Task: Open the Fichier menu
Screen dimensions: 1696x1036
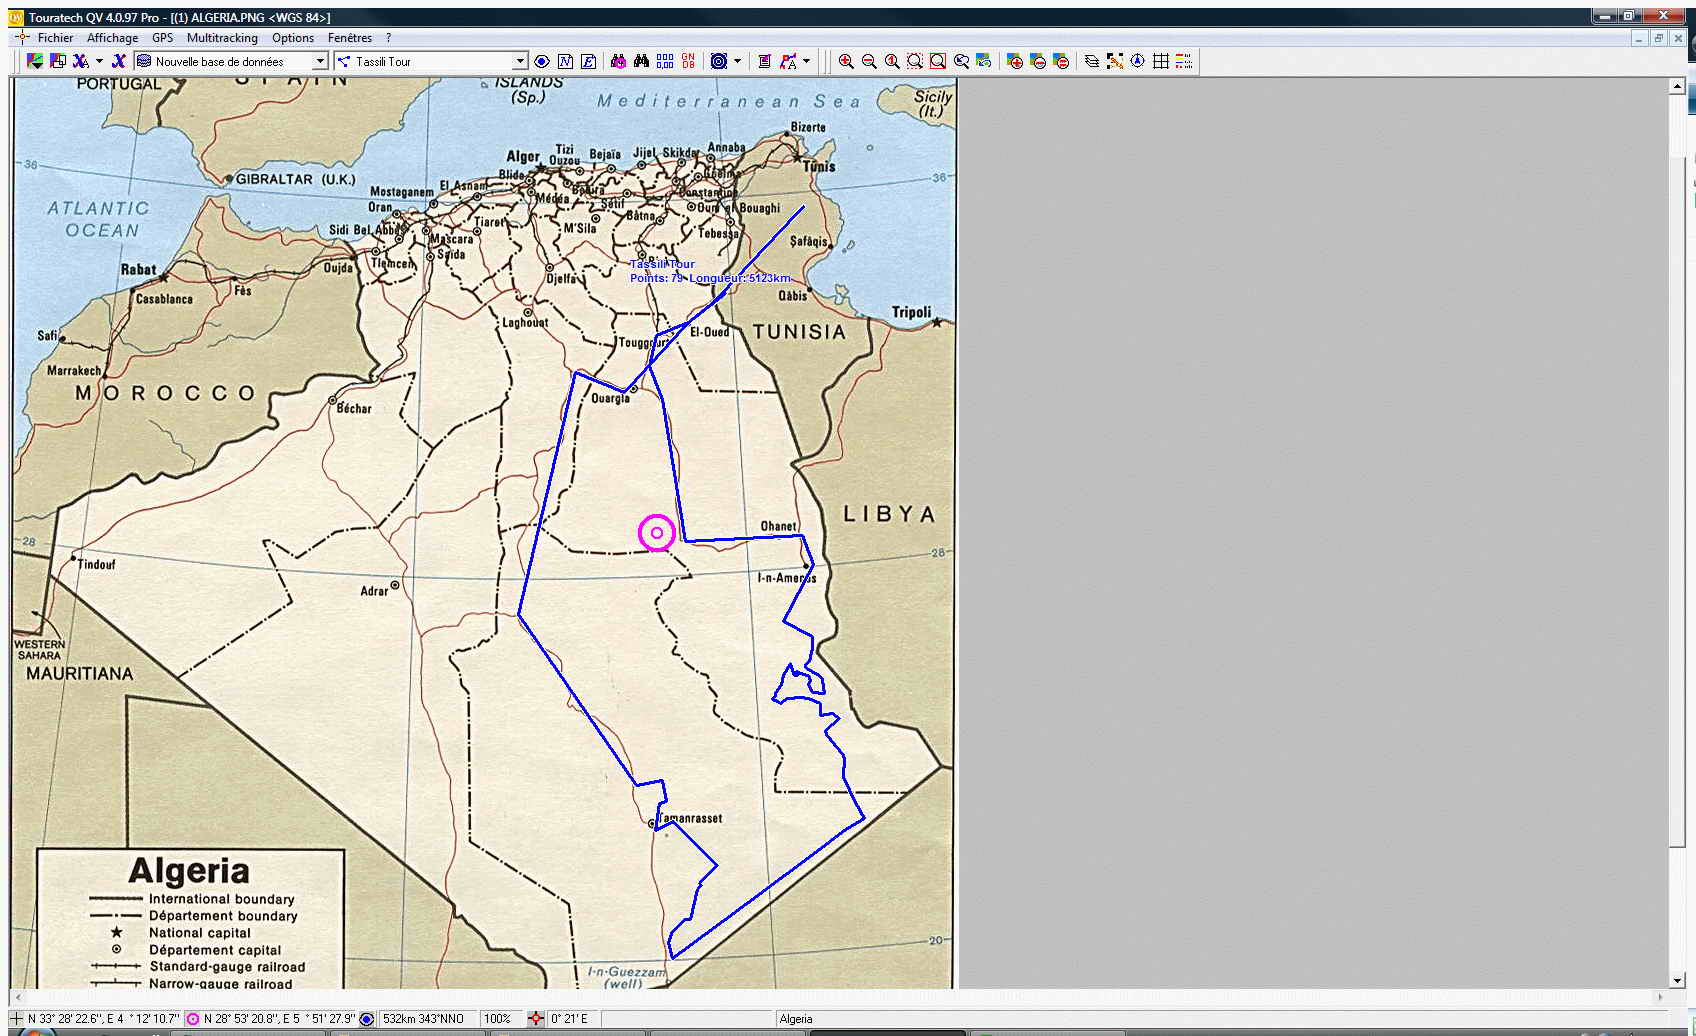Action: point(55,38)
